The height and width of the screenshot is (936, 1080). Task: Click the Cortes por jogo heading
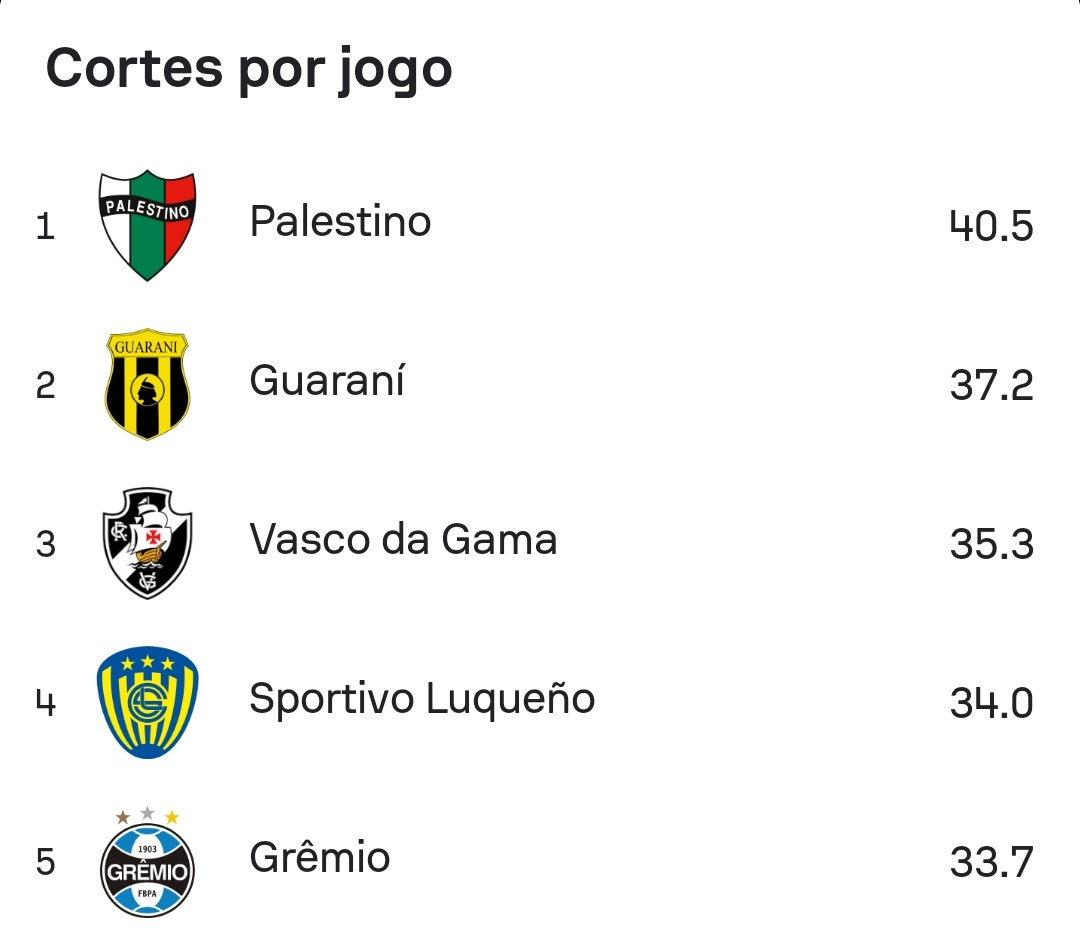pos(249,70)
